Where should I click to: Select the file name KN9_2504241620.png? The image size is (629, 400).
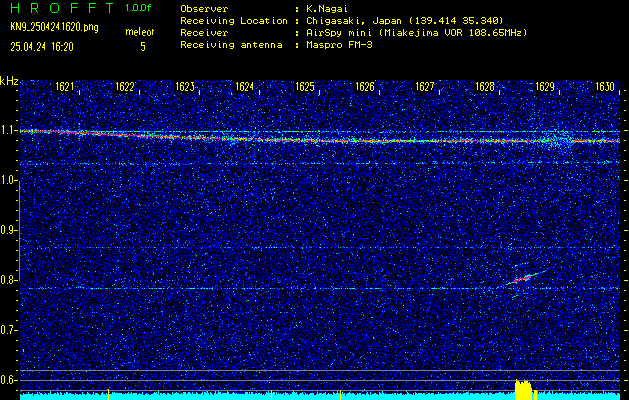pos(54,27)
